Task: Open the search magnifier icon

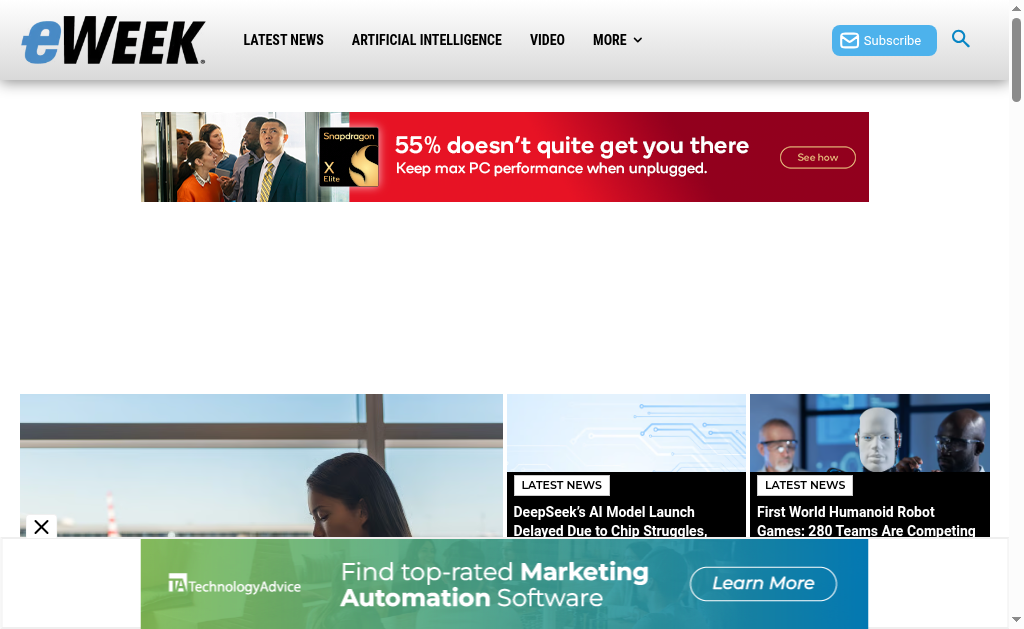Action: pos(960,39)
